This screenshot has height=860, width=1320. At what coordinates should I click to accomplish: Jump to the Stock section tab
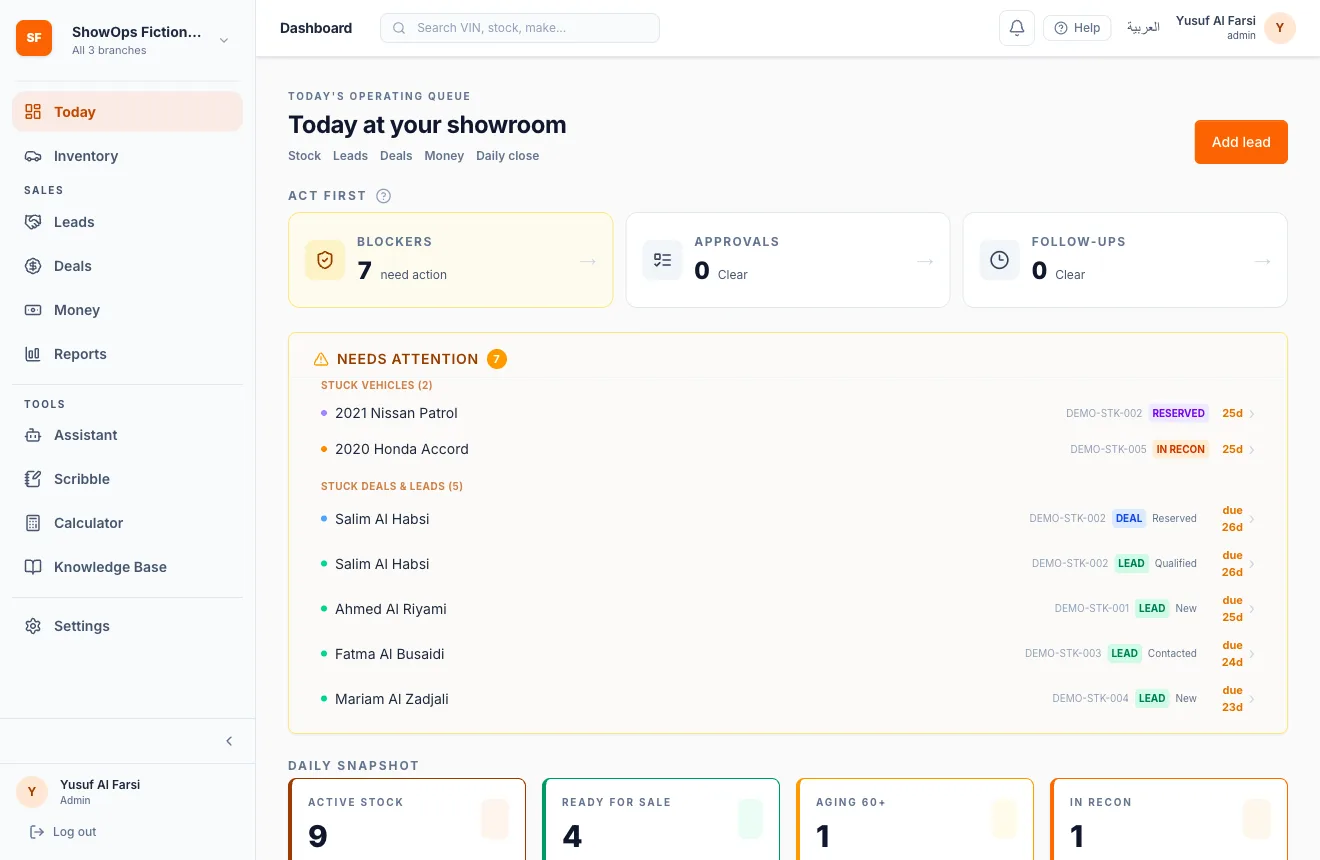coord(304,156)
